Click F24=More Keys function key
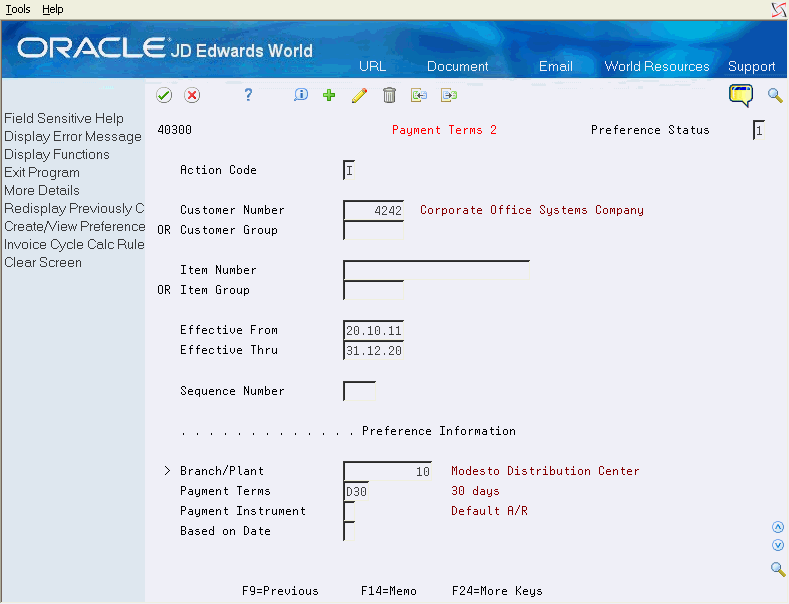 pos(497,591)
